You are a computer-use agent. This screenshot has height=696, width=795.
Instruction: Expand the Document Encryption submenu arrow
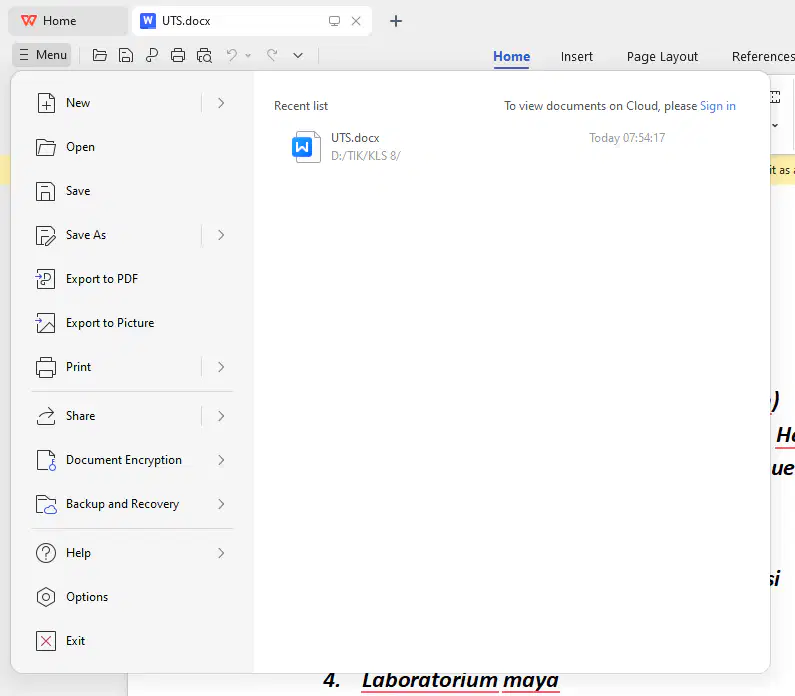tap(221, 460)
